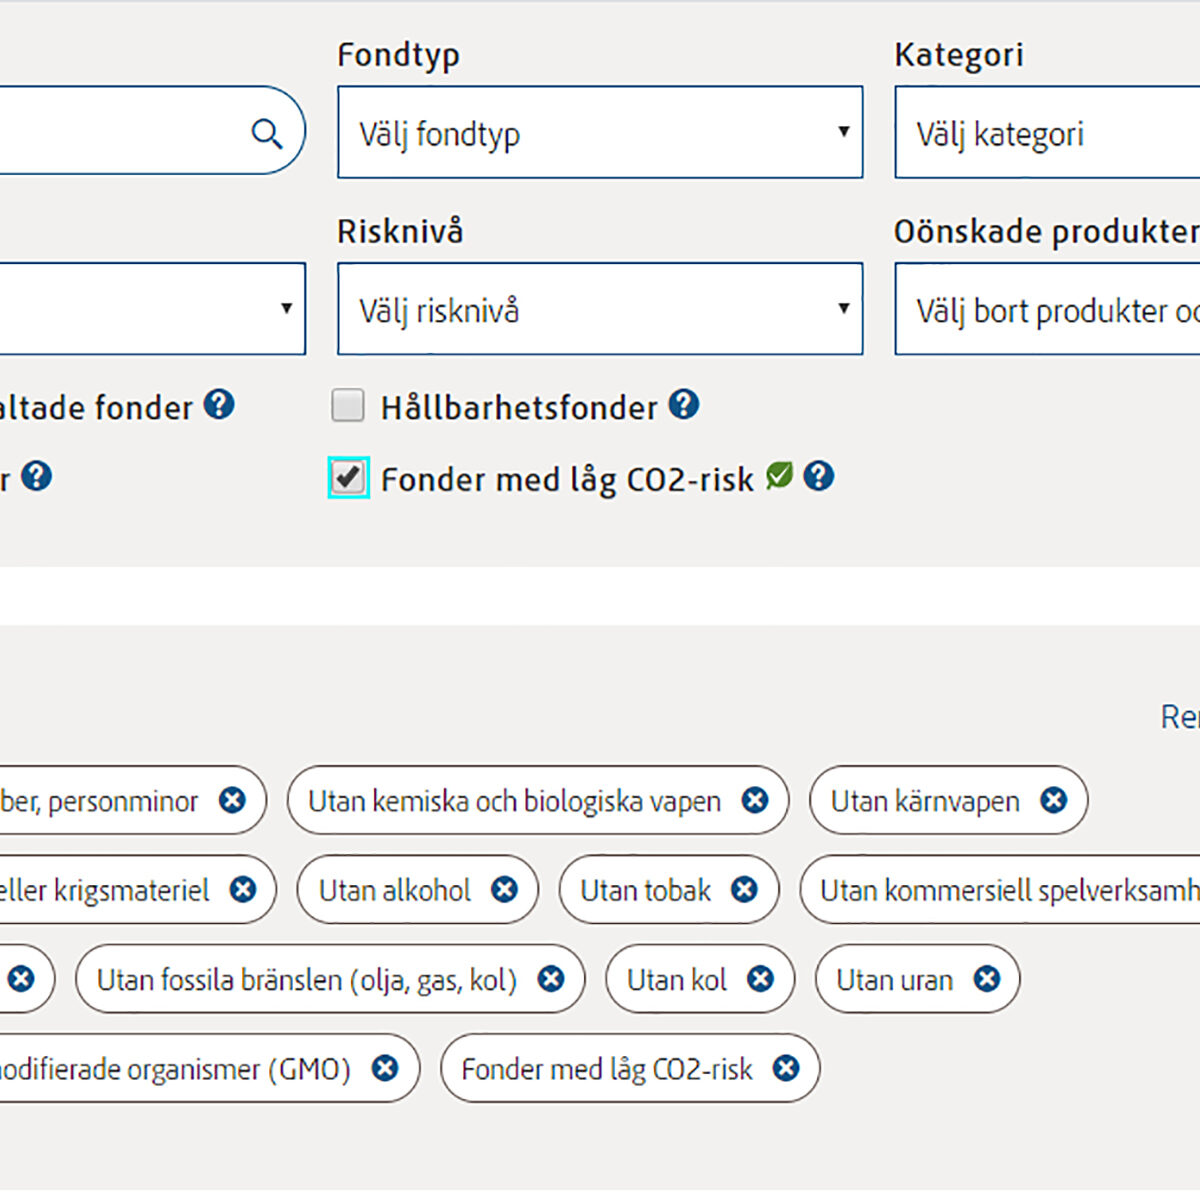
Task: Uncheck 'Fonder med låg CO2-risk' checkbox
Action: (x=349, y=478)
